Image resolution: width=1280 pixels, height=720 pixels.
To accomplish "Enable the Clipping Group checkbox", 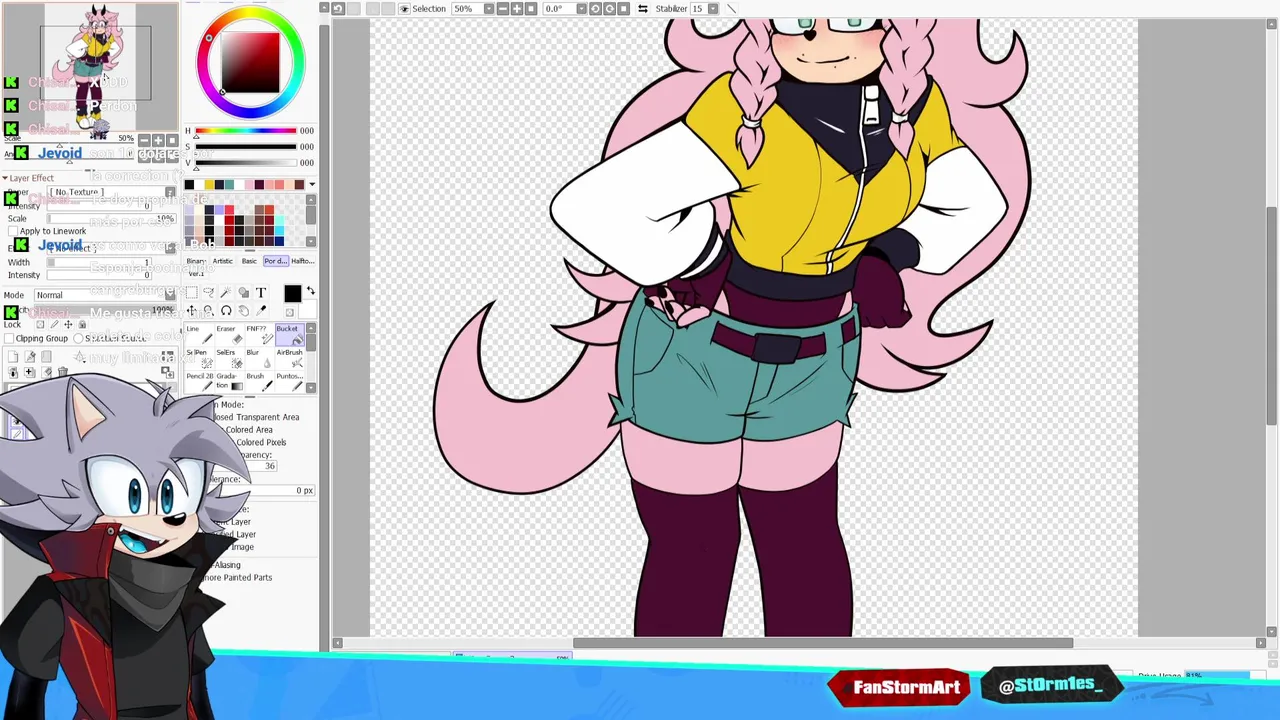I will click(9, 338).
